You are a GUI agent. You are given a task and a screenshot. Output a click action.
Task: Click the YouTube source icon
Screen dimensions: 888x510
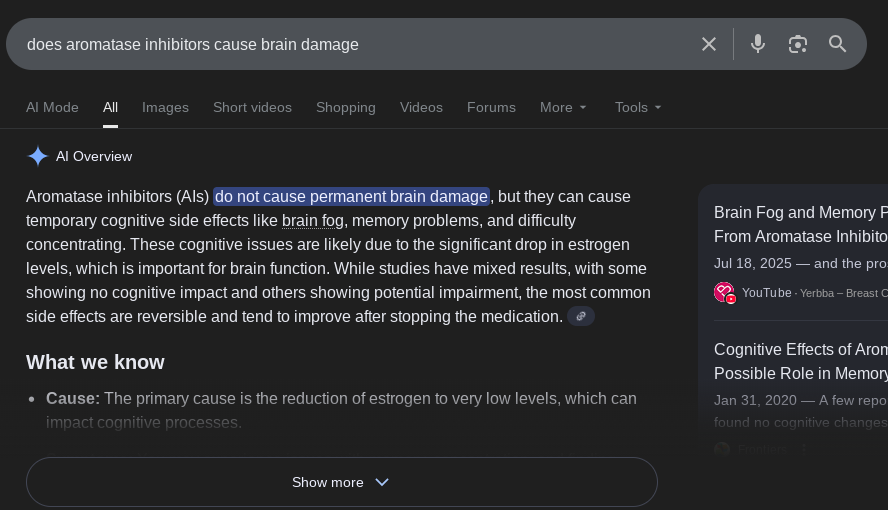point(724,292)
